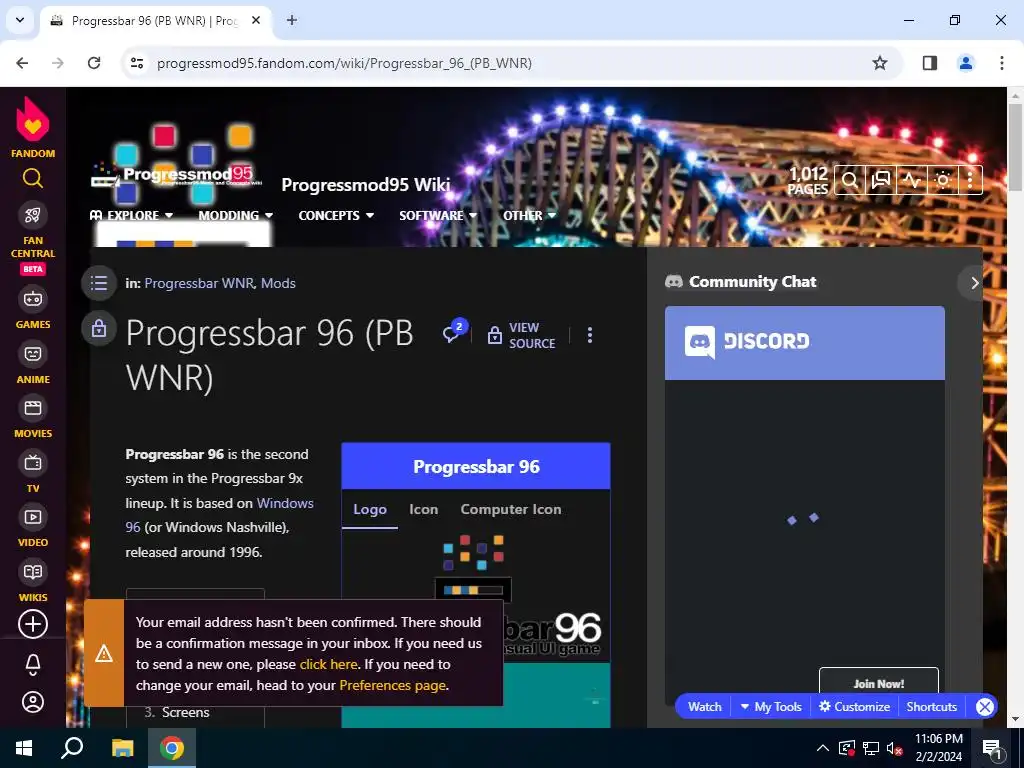Open Chrome profile avatar
Viewport: 1024px width, 768px height.
(965, 63)
